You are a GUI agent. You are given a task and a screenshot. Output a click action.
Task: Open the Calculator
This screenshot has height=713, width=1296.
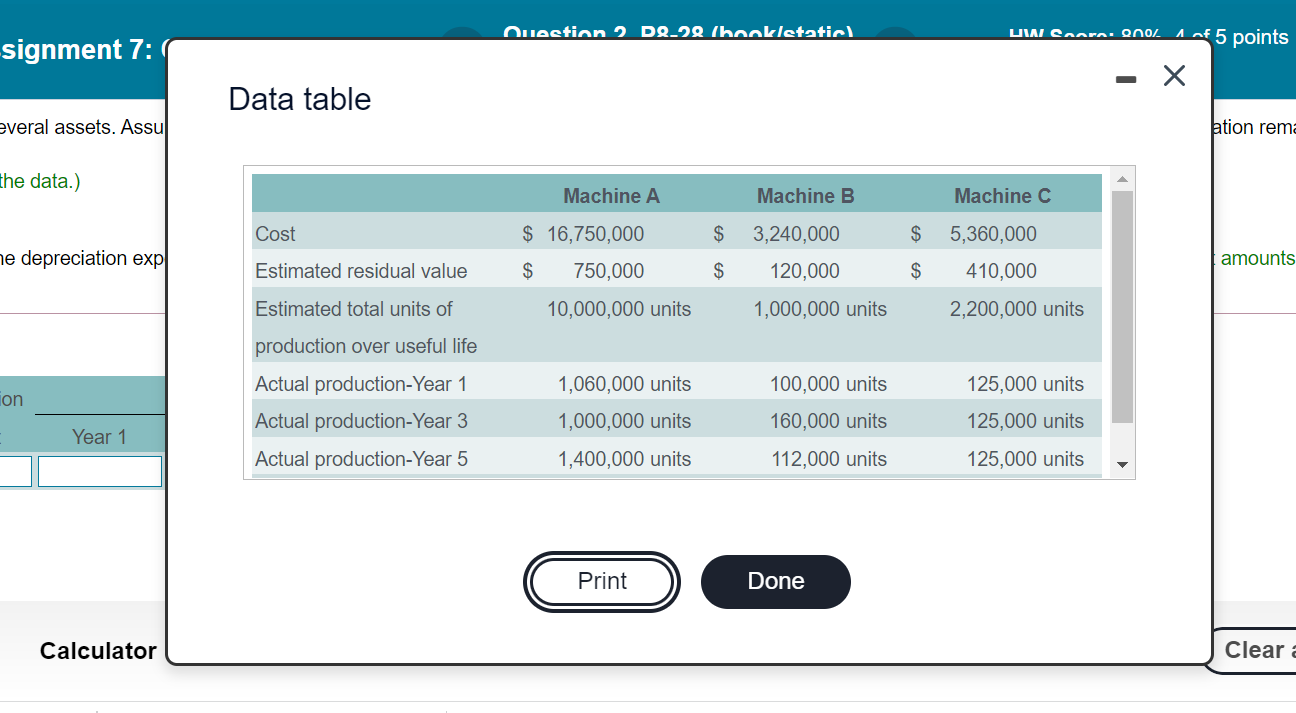pyautogui.click(x=97, y=650)
